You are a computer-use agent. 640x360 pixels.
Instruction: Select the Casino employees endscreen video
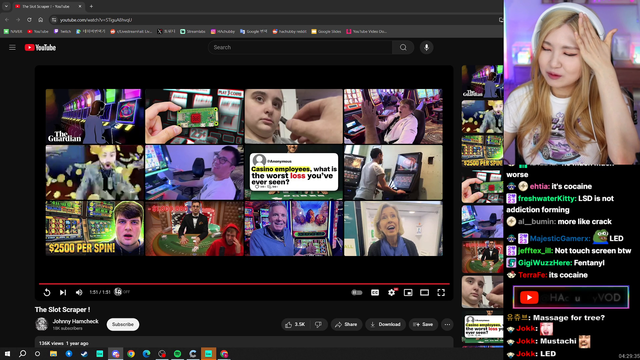pyautogui.click(x=293, y=172)
